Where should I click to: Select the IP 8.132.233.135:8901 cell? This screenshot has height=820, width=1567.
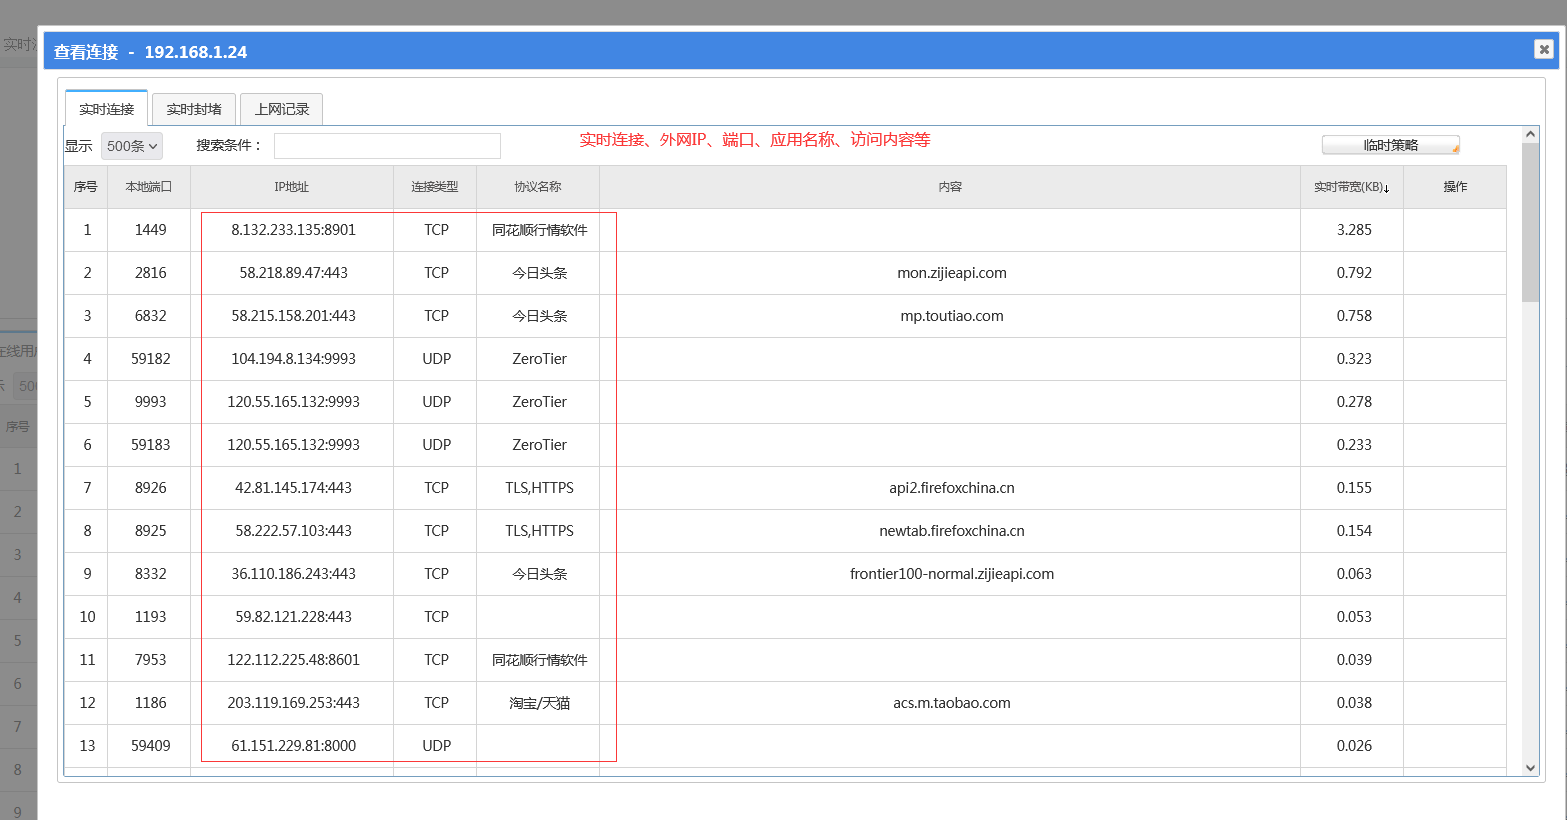click(x=293, y=230)
